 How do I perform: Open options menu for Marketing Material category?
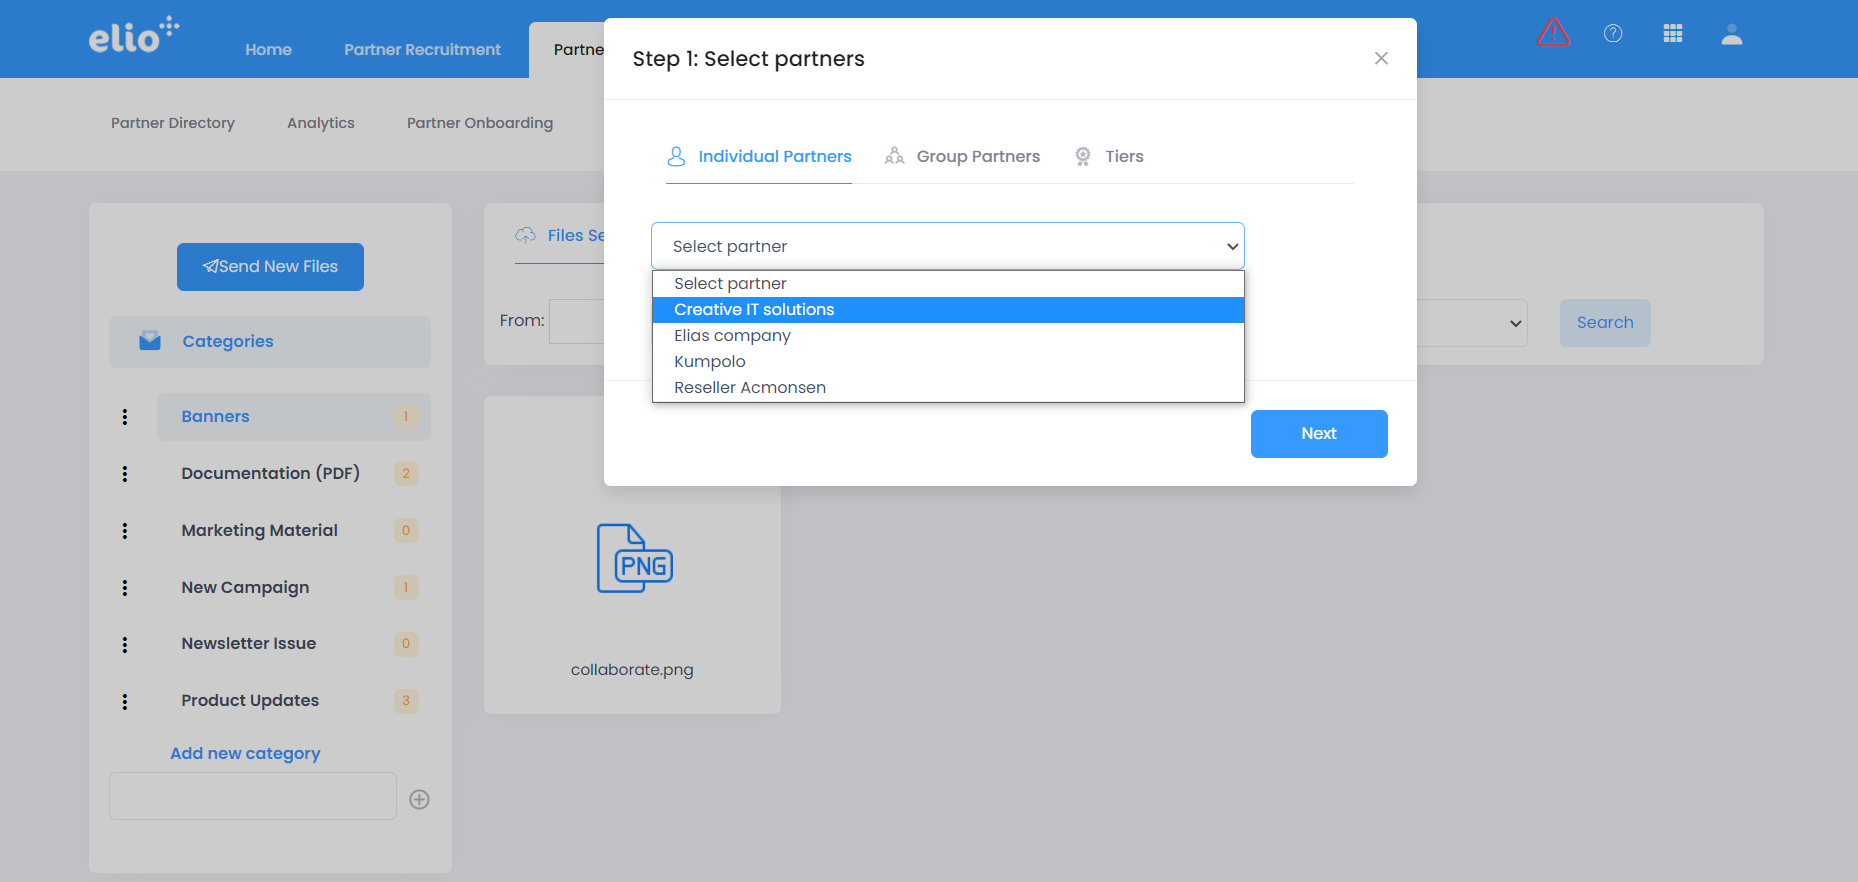coord(125,531)
